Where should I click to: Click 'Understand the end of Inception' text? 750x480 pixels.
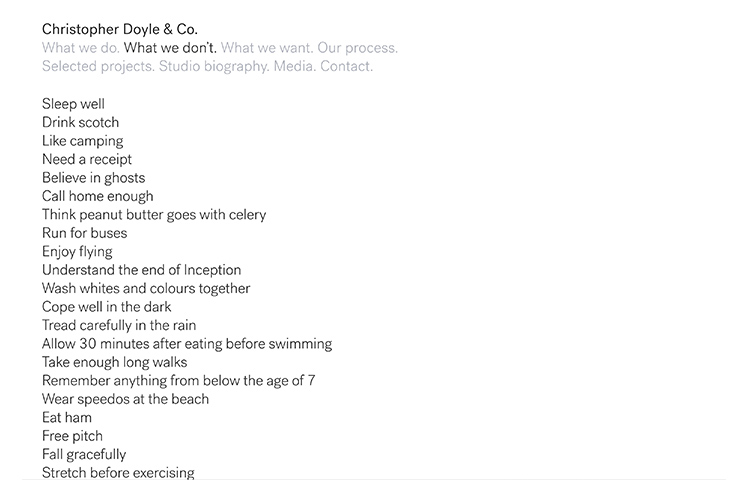click(141, 270)
